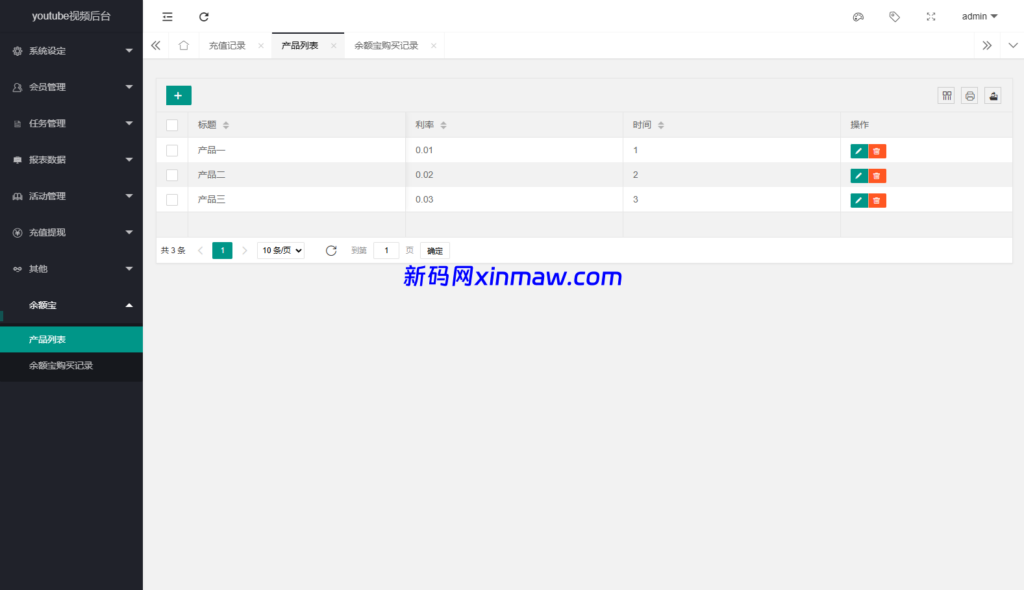This screenshot has height=590, width=1024.
Task: Click the 0.01 rate cell
Action: [514, 150]
